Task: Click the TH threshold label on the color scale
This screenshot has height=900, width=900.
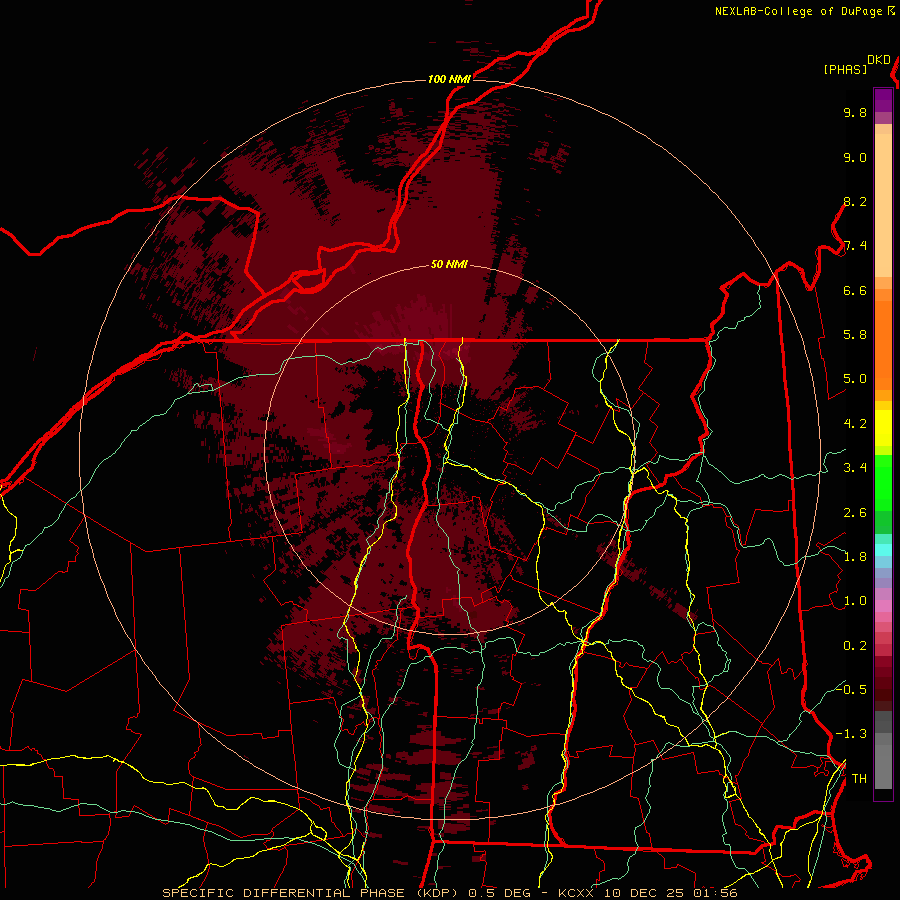Action: 859,779
